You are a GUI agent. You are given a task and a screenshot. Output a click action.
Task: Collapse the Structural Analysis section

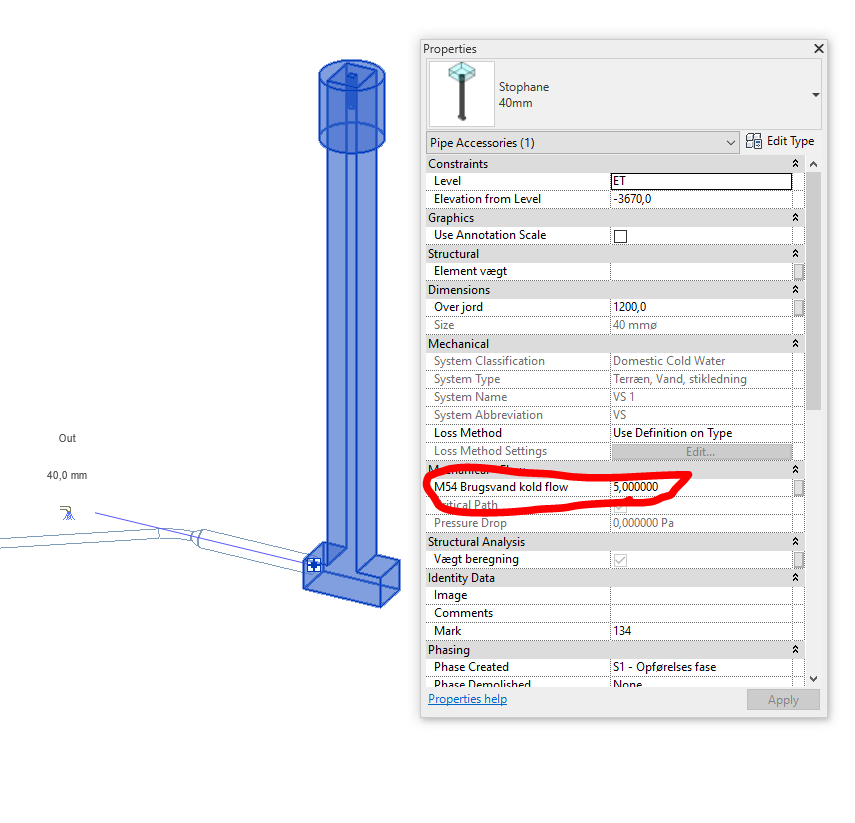tap(796, 541)
